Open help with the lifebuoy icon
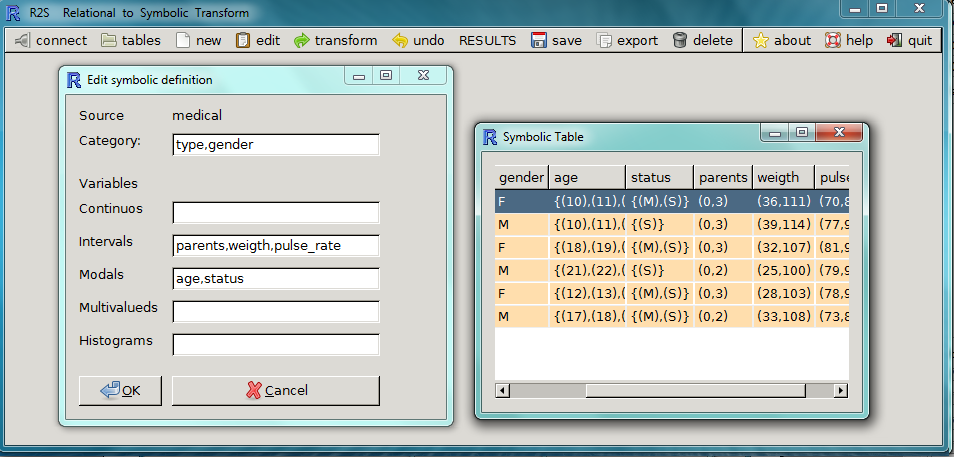The height and width of the screenshot is (457, 954). (832, 41)
